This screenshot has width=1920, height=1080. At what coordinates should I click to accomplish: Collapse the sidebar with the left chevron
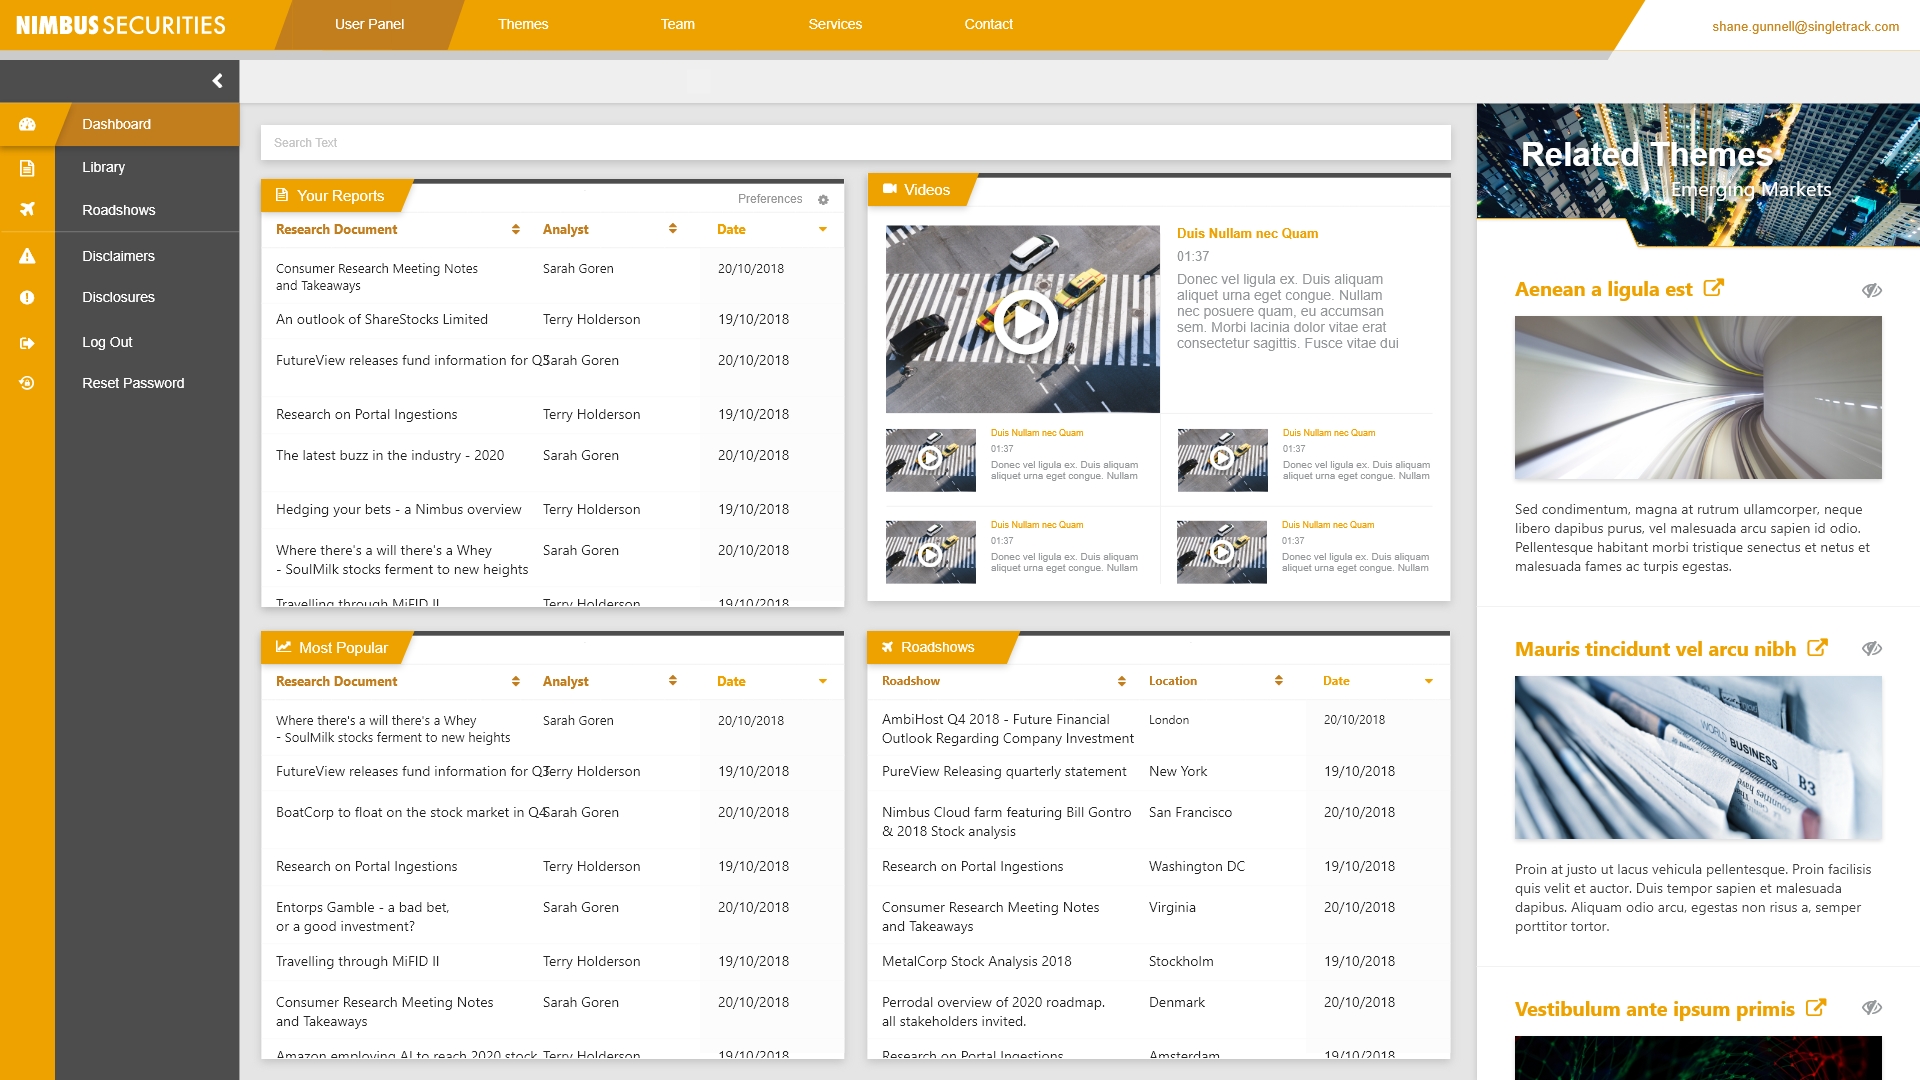coord(217,81)
